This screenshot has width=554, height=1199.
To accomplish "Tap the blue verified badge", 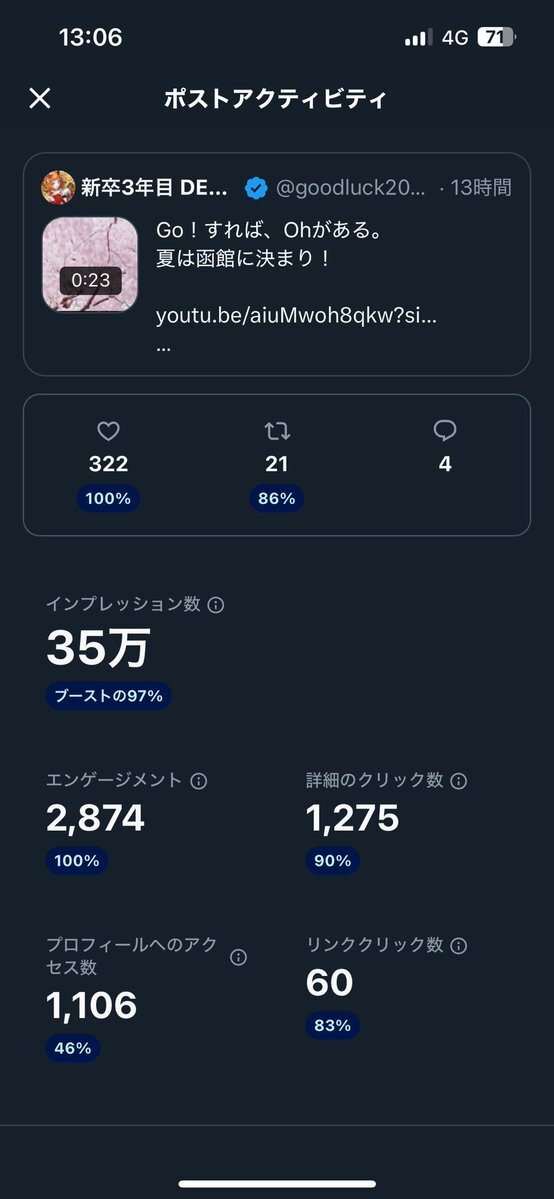I will [x=256, y=188].
